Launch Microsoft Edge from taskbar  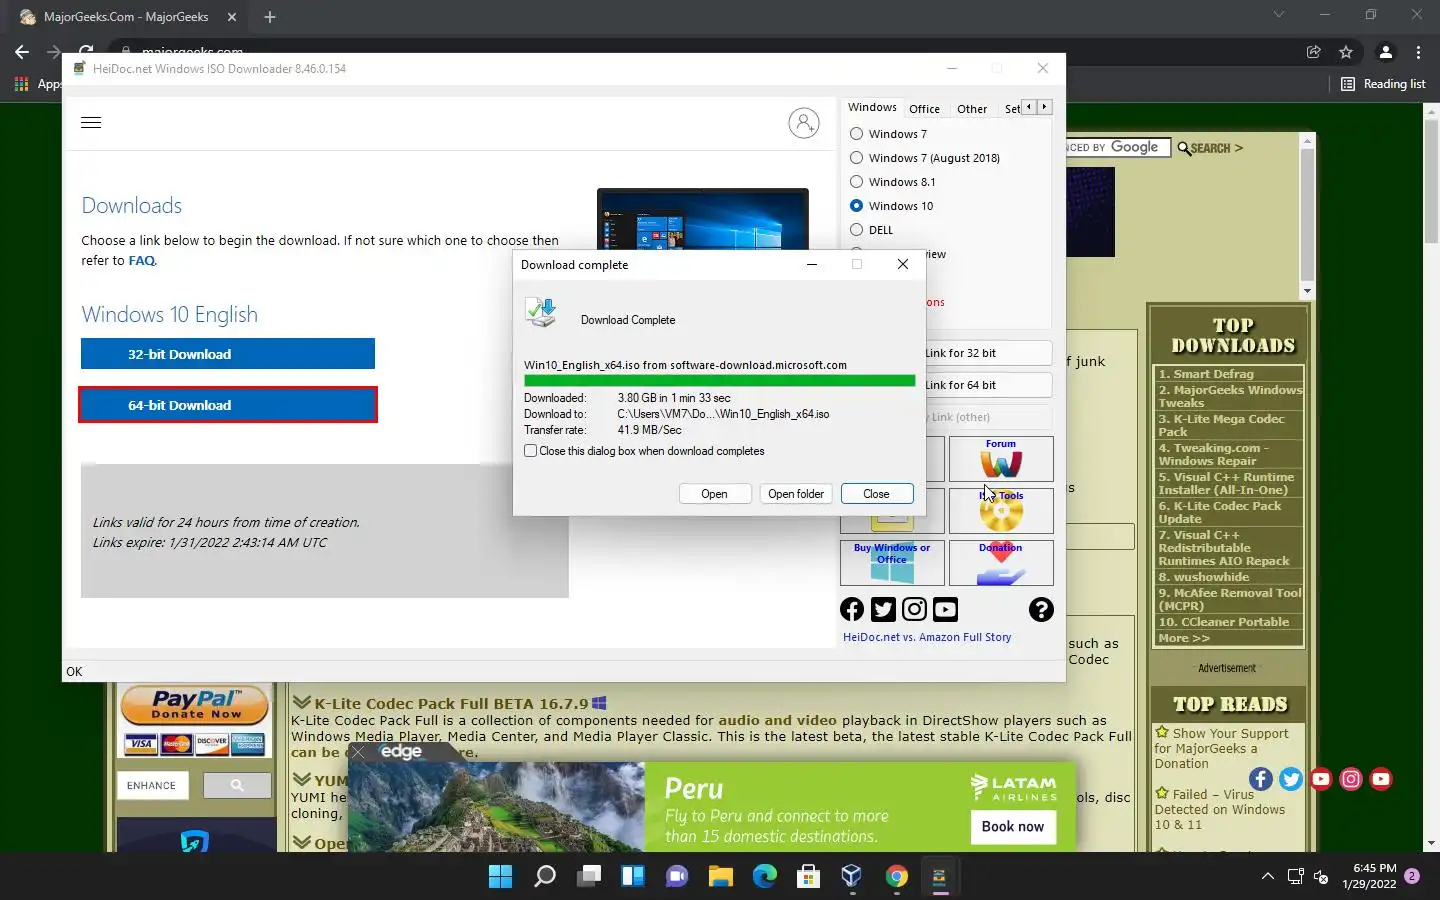point(765,877)
